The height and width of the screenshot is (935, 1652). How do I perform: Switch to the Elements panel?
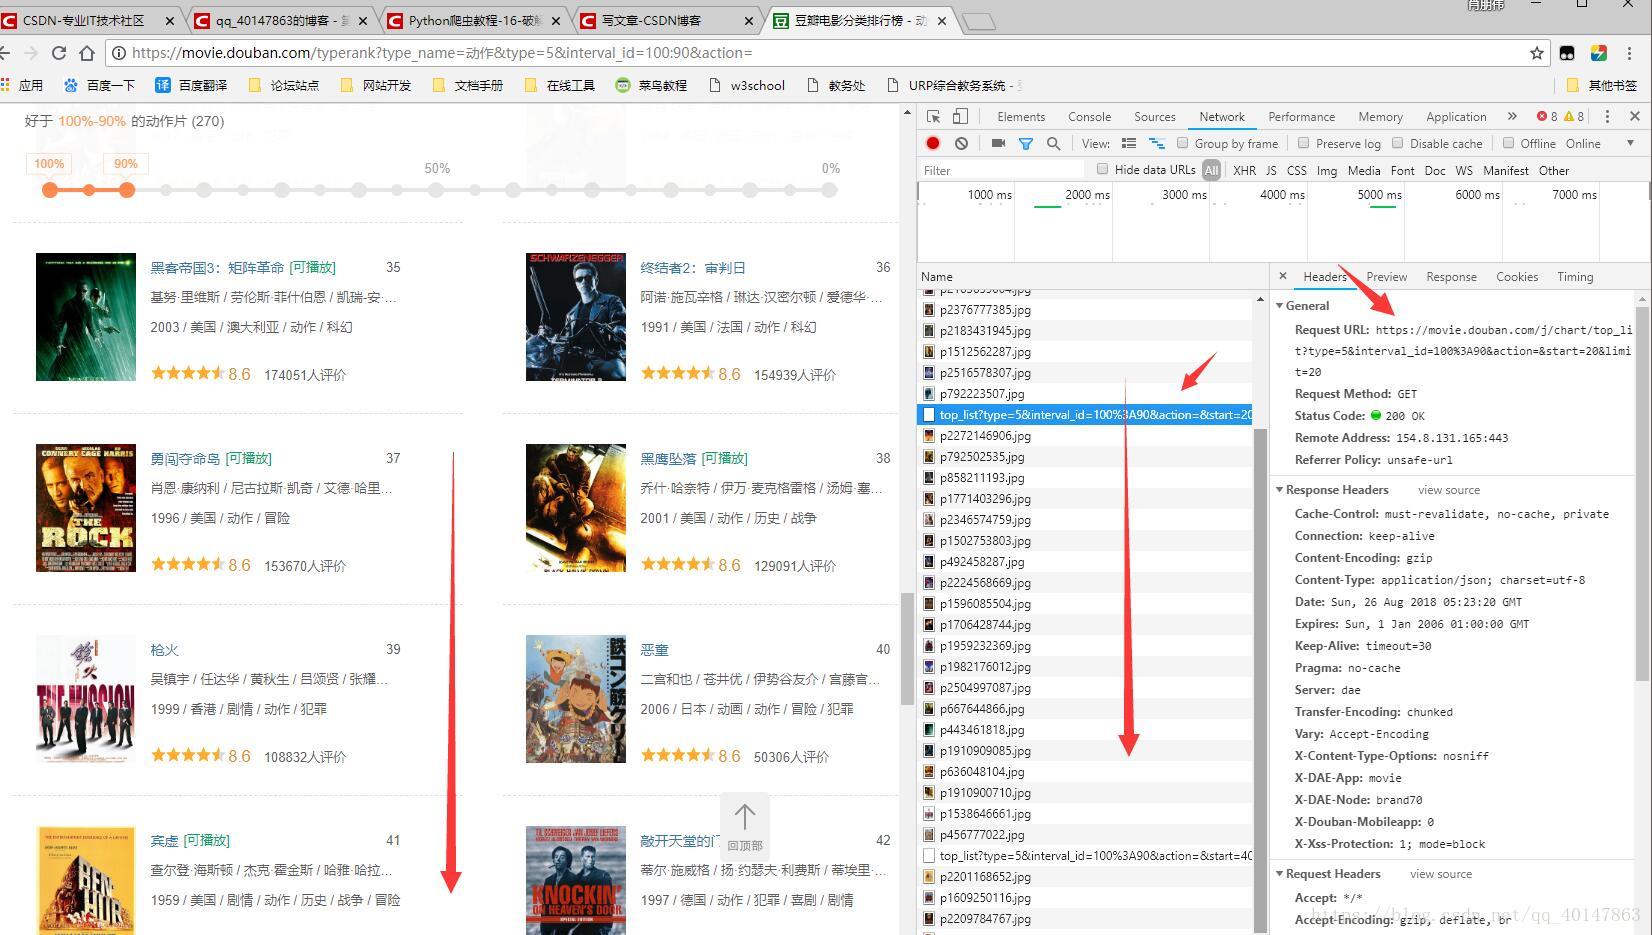(x=1021, y=116)
